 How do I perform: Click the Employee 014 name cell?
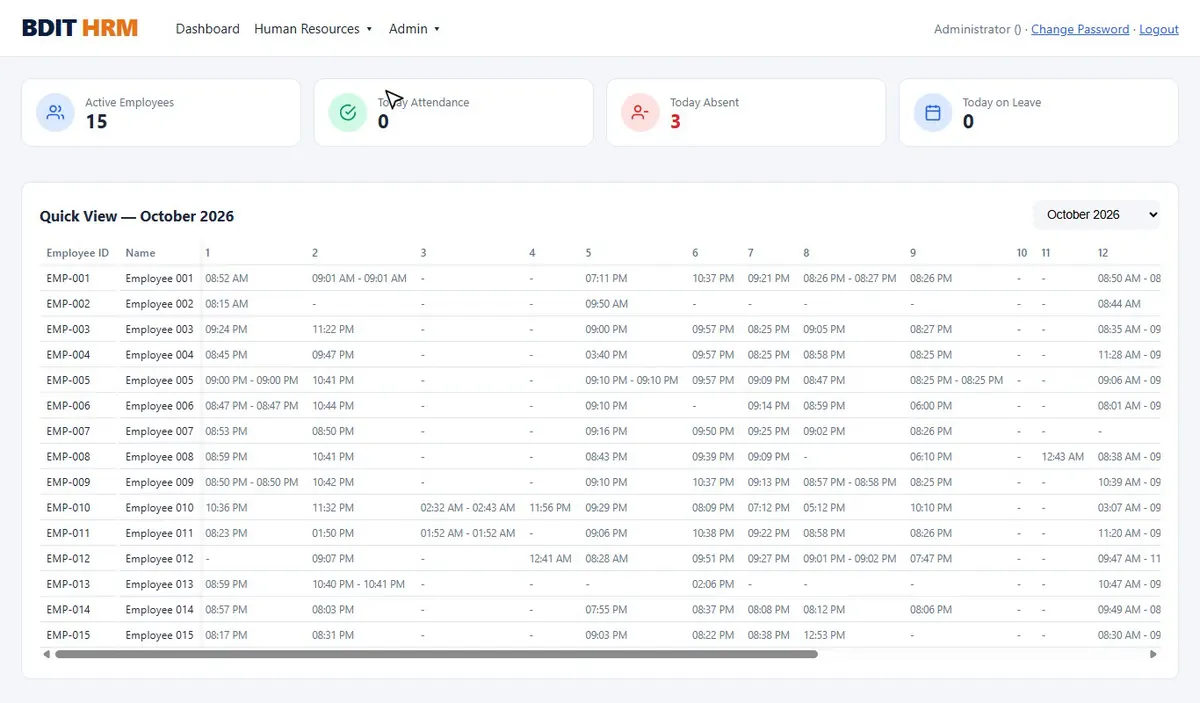[x=160, y=610]
